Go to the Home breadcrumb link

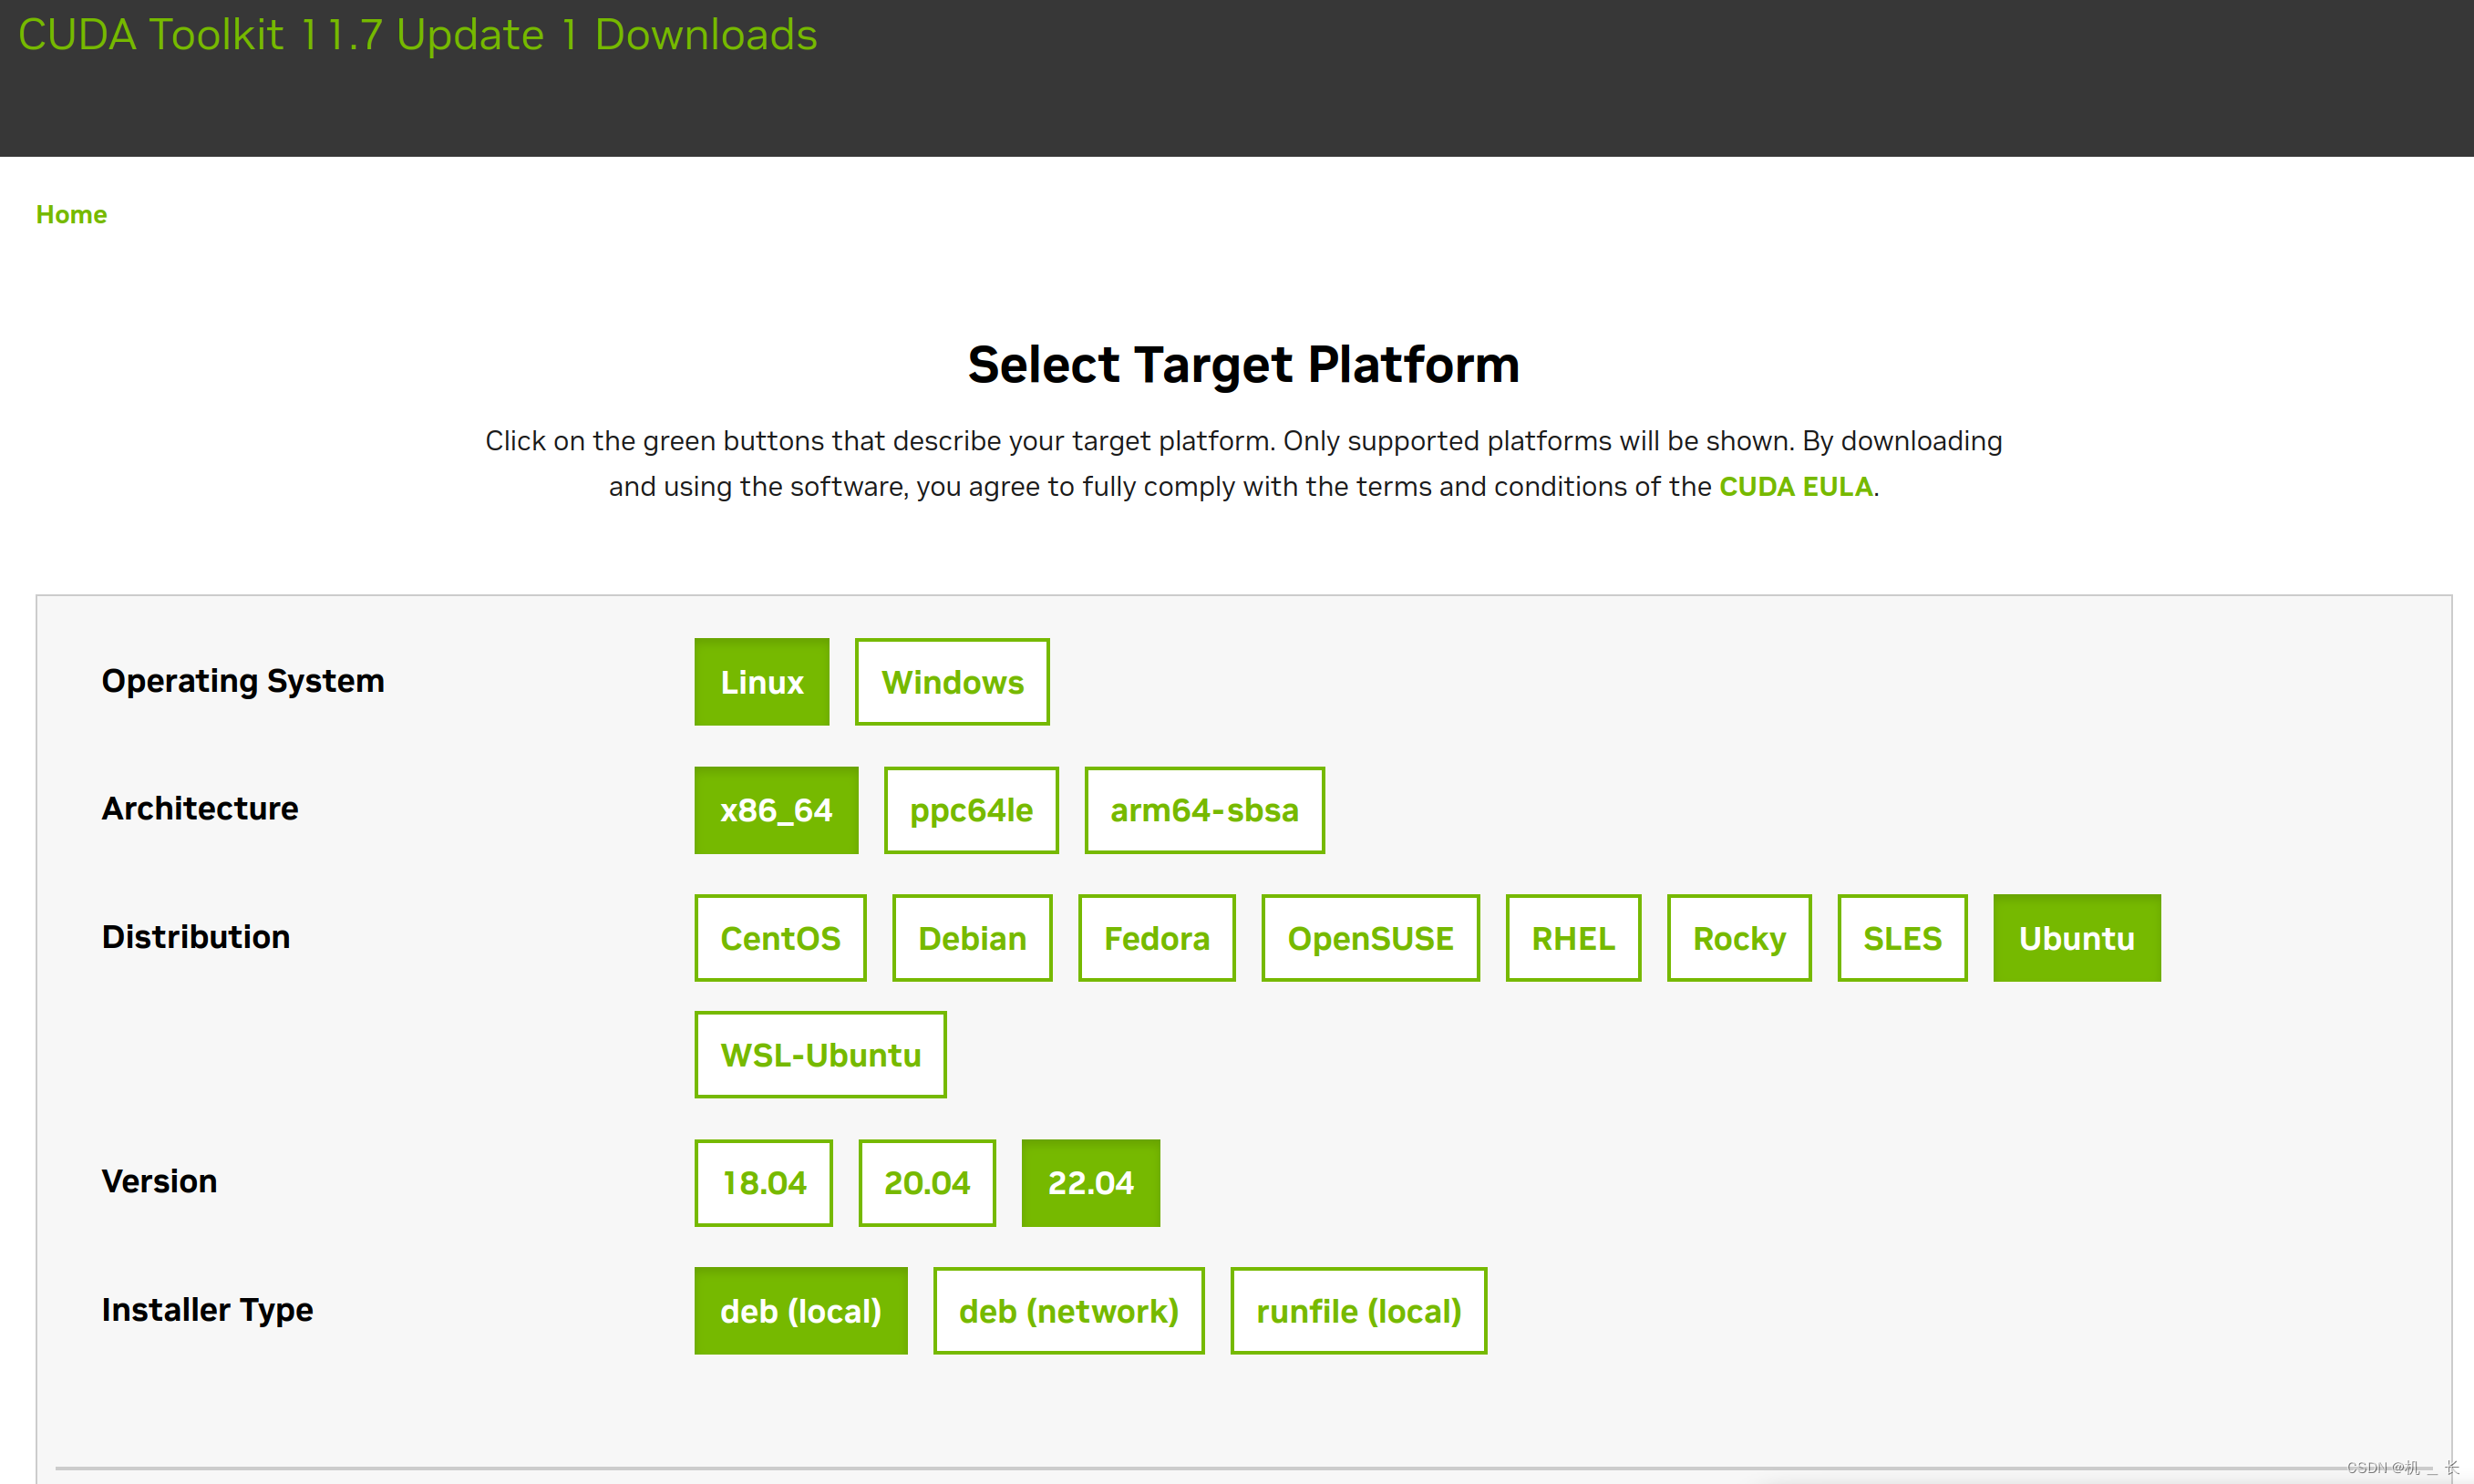(x=71, y=215)
